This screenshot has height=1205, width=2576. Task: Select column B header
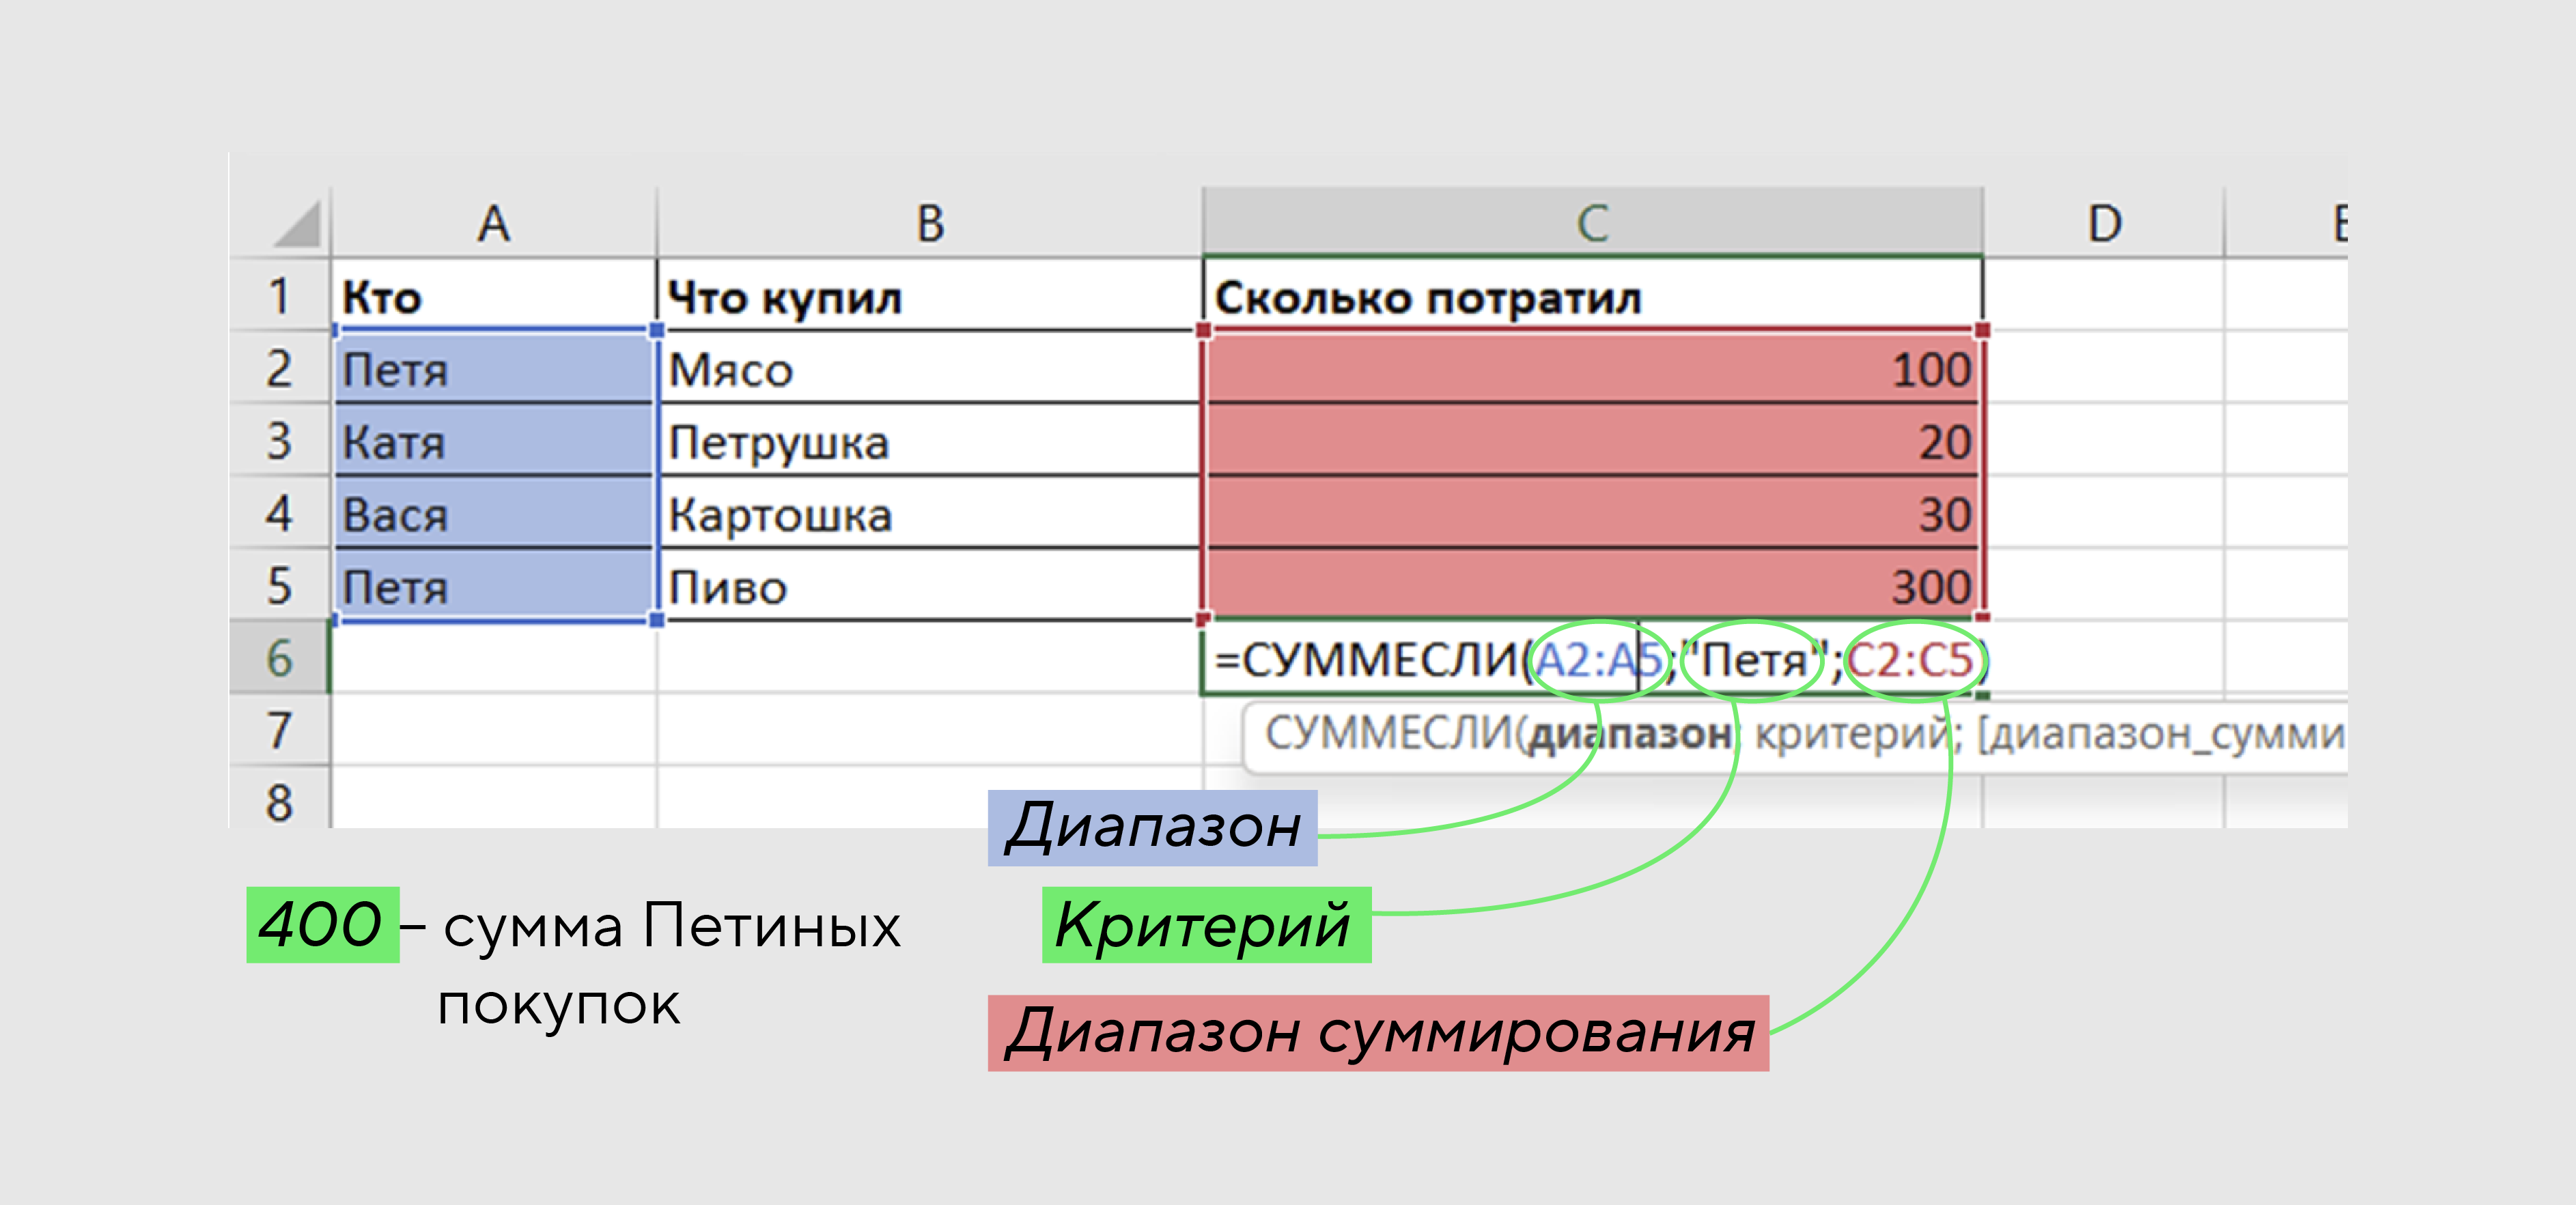click(x=930, y=224)
